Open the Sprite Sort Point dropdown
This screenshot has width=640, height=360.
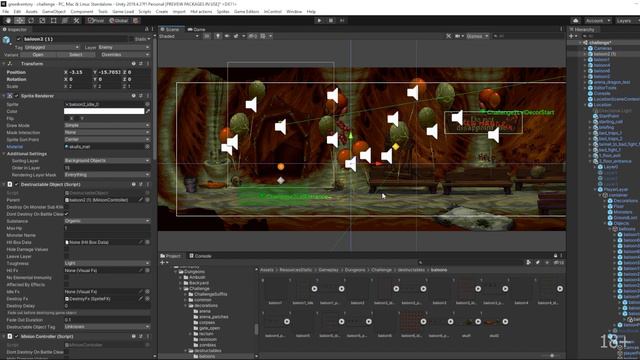[107, 139]
